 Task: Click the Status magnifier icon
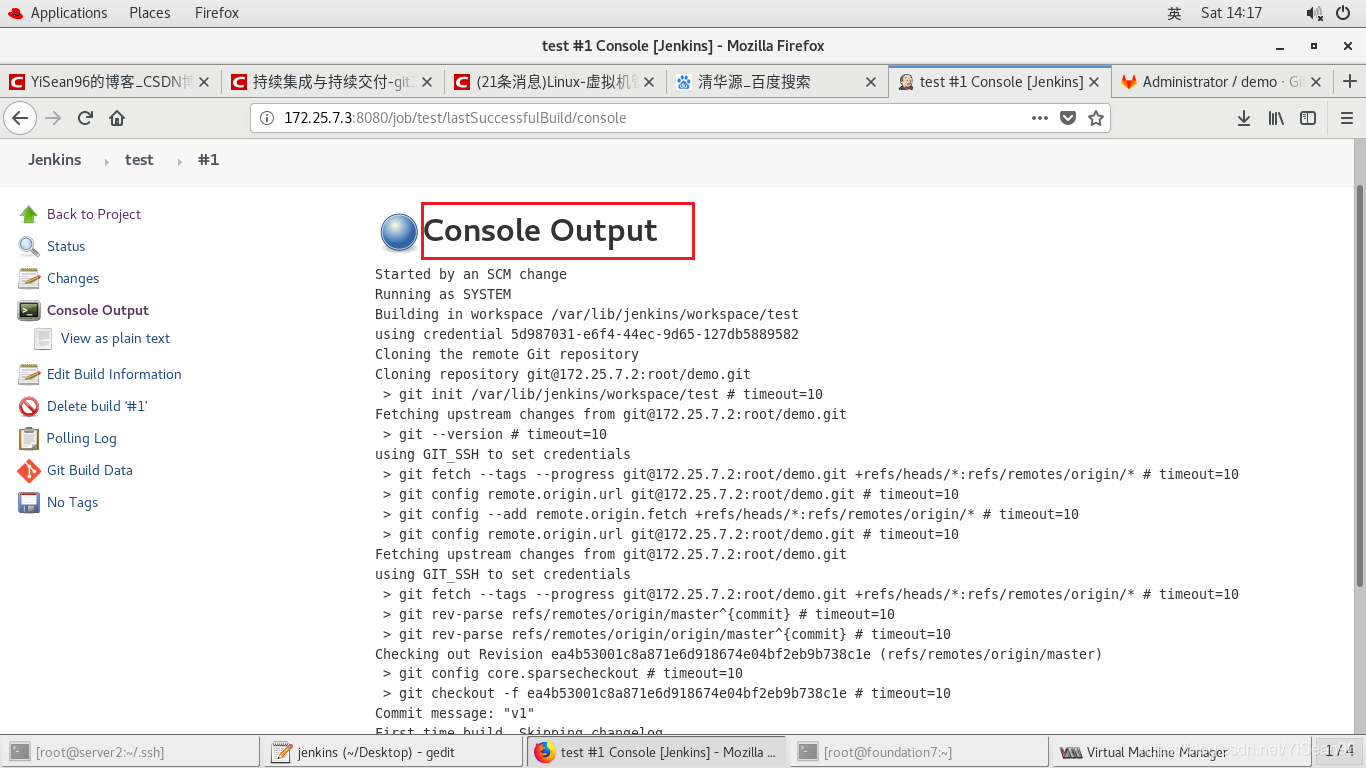point(29,246)
